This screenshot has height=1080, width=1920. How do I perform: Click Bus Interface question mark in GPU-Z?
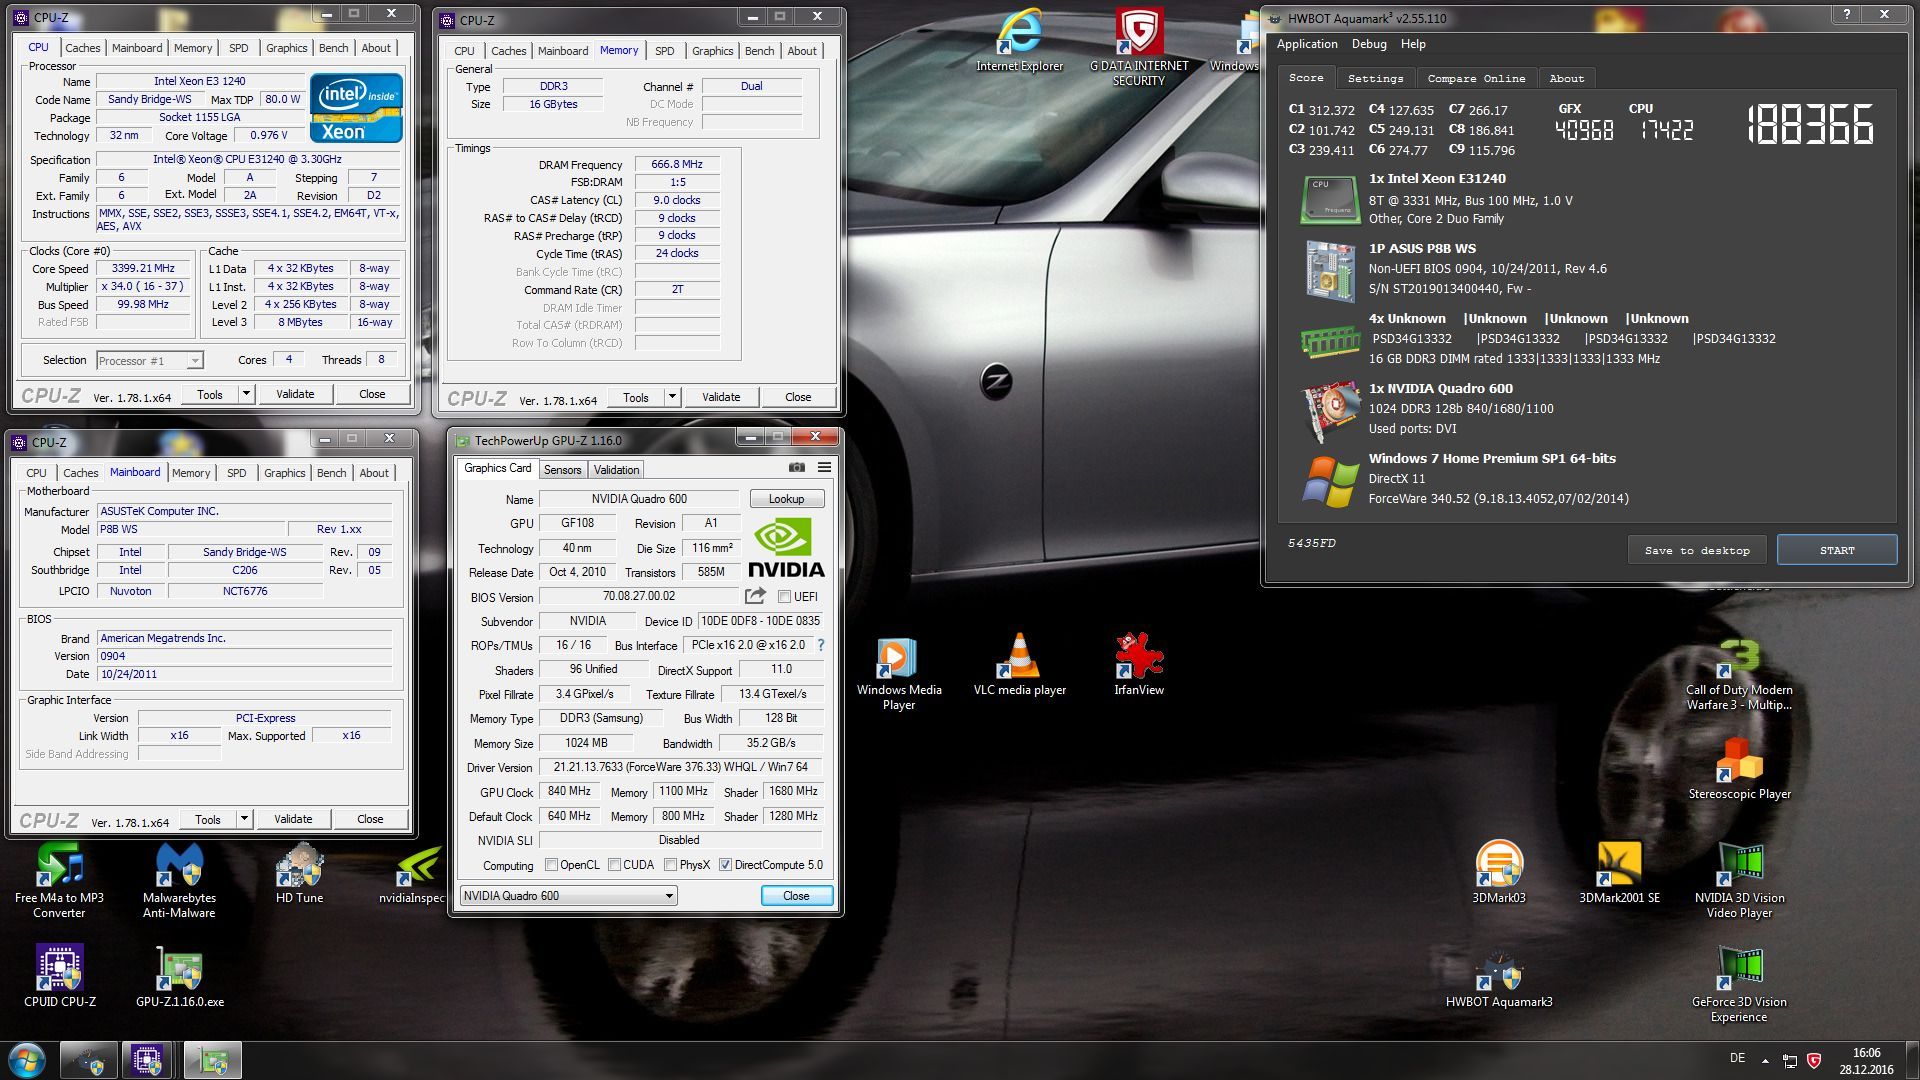pos(821,645)
